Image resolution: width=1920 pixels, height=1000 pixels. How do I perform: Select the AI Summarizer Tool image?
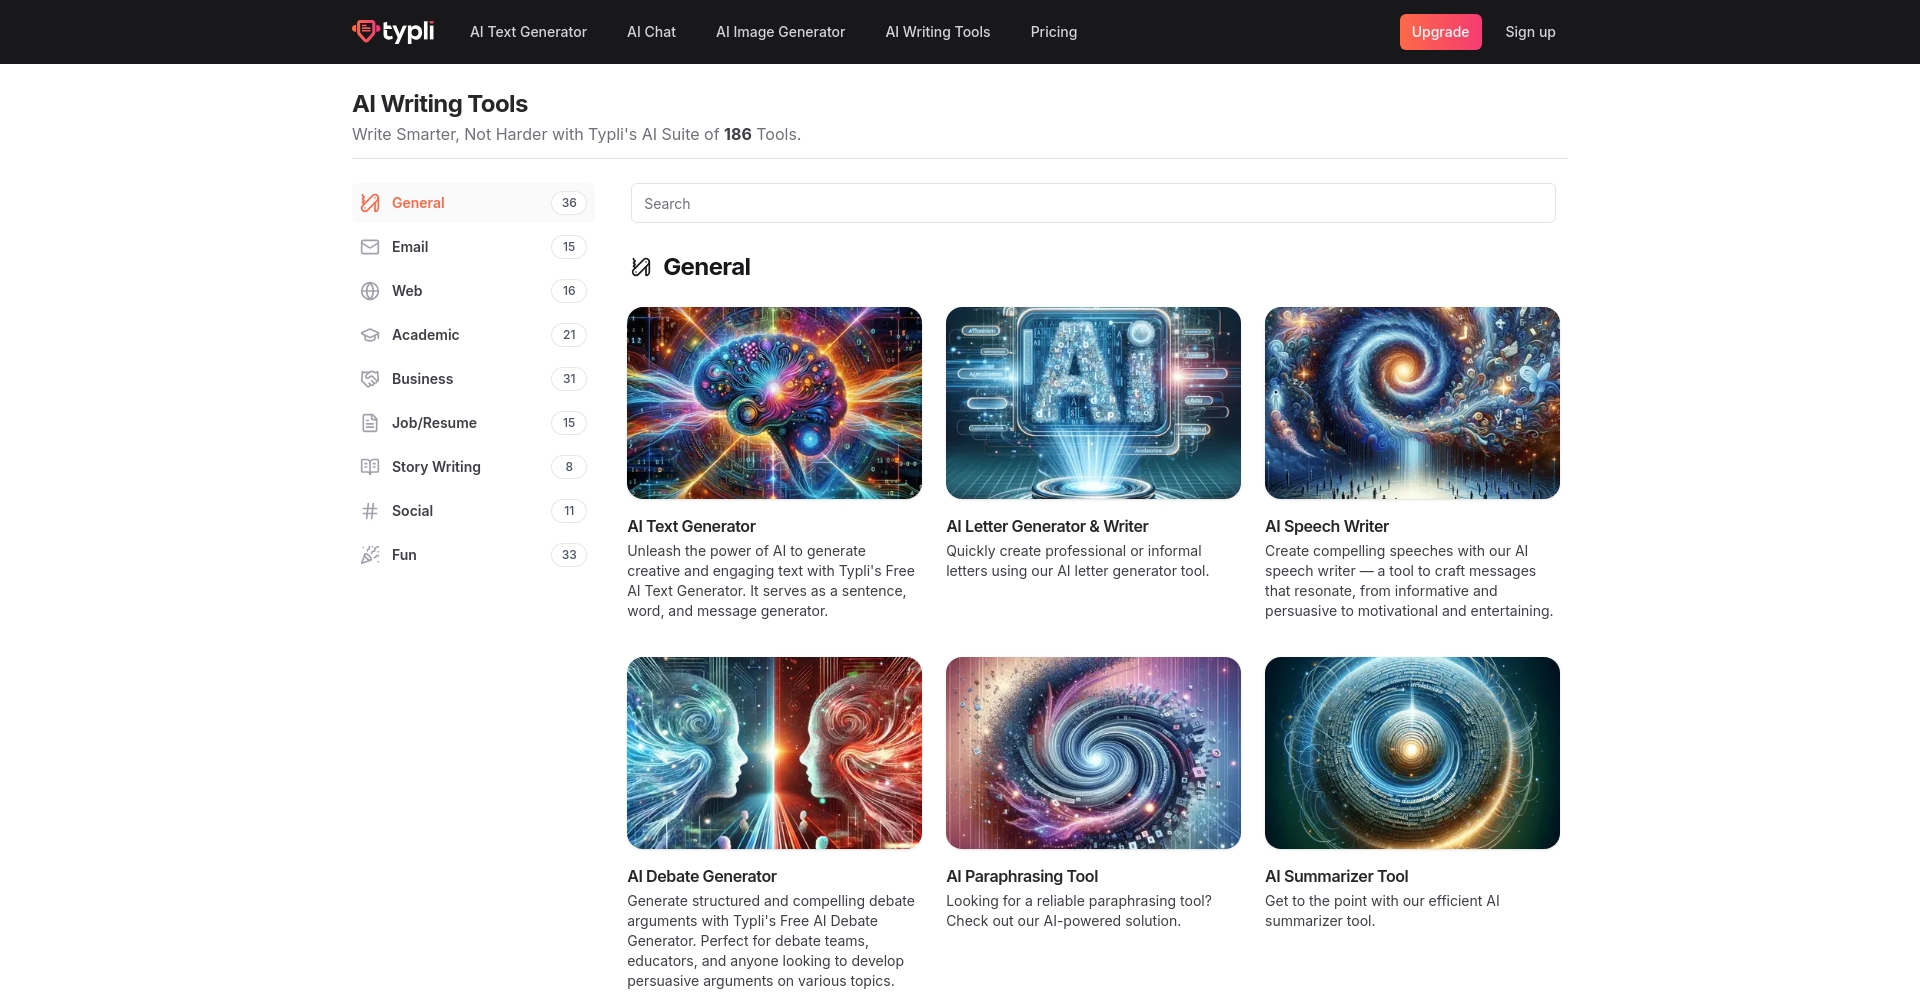[x=1411, y=753]
